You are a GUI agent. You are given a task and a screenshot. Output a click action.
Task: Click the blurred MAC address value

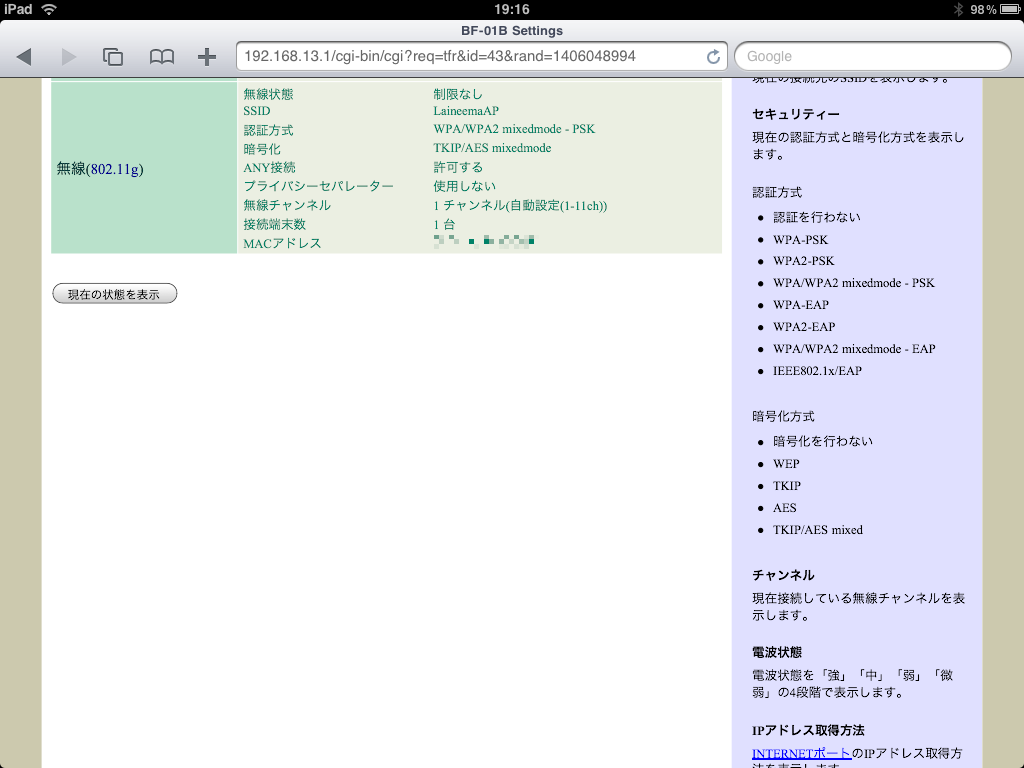click(x=484, y=241)
